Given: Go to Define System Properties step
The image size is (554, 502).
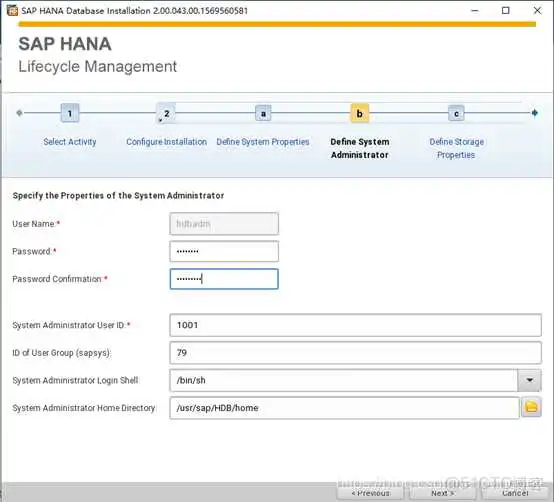Looking at the screenshot, I should [x=263, y=142].
